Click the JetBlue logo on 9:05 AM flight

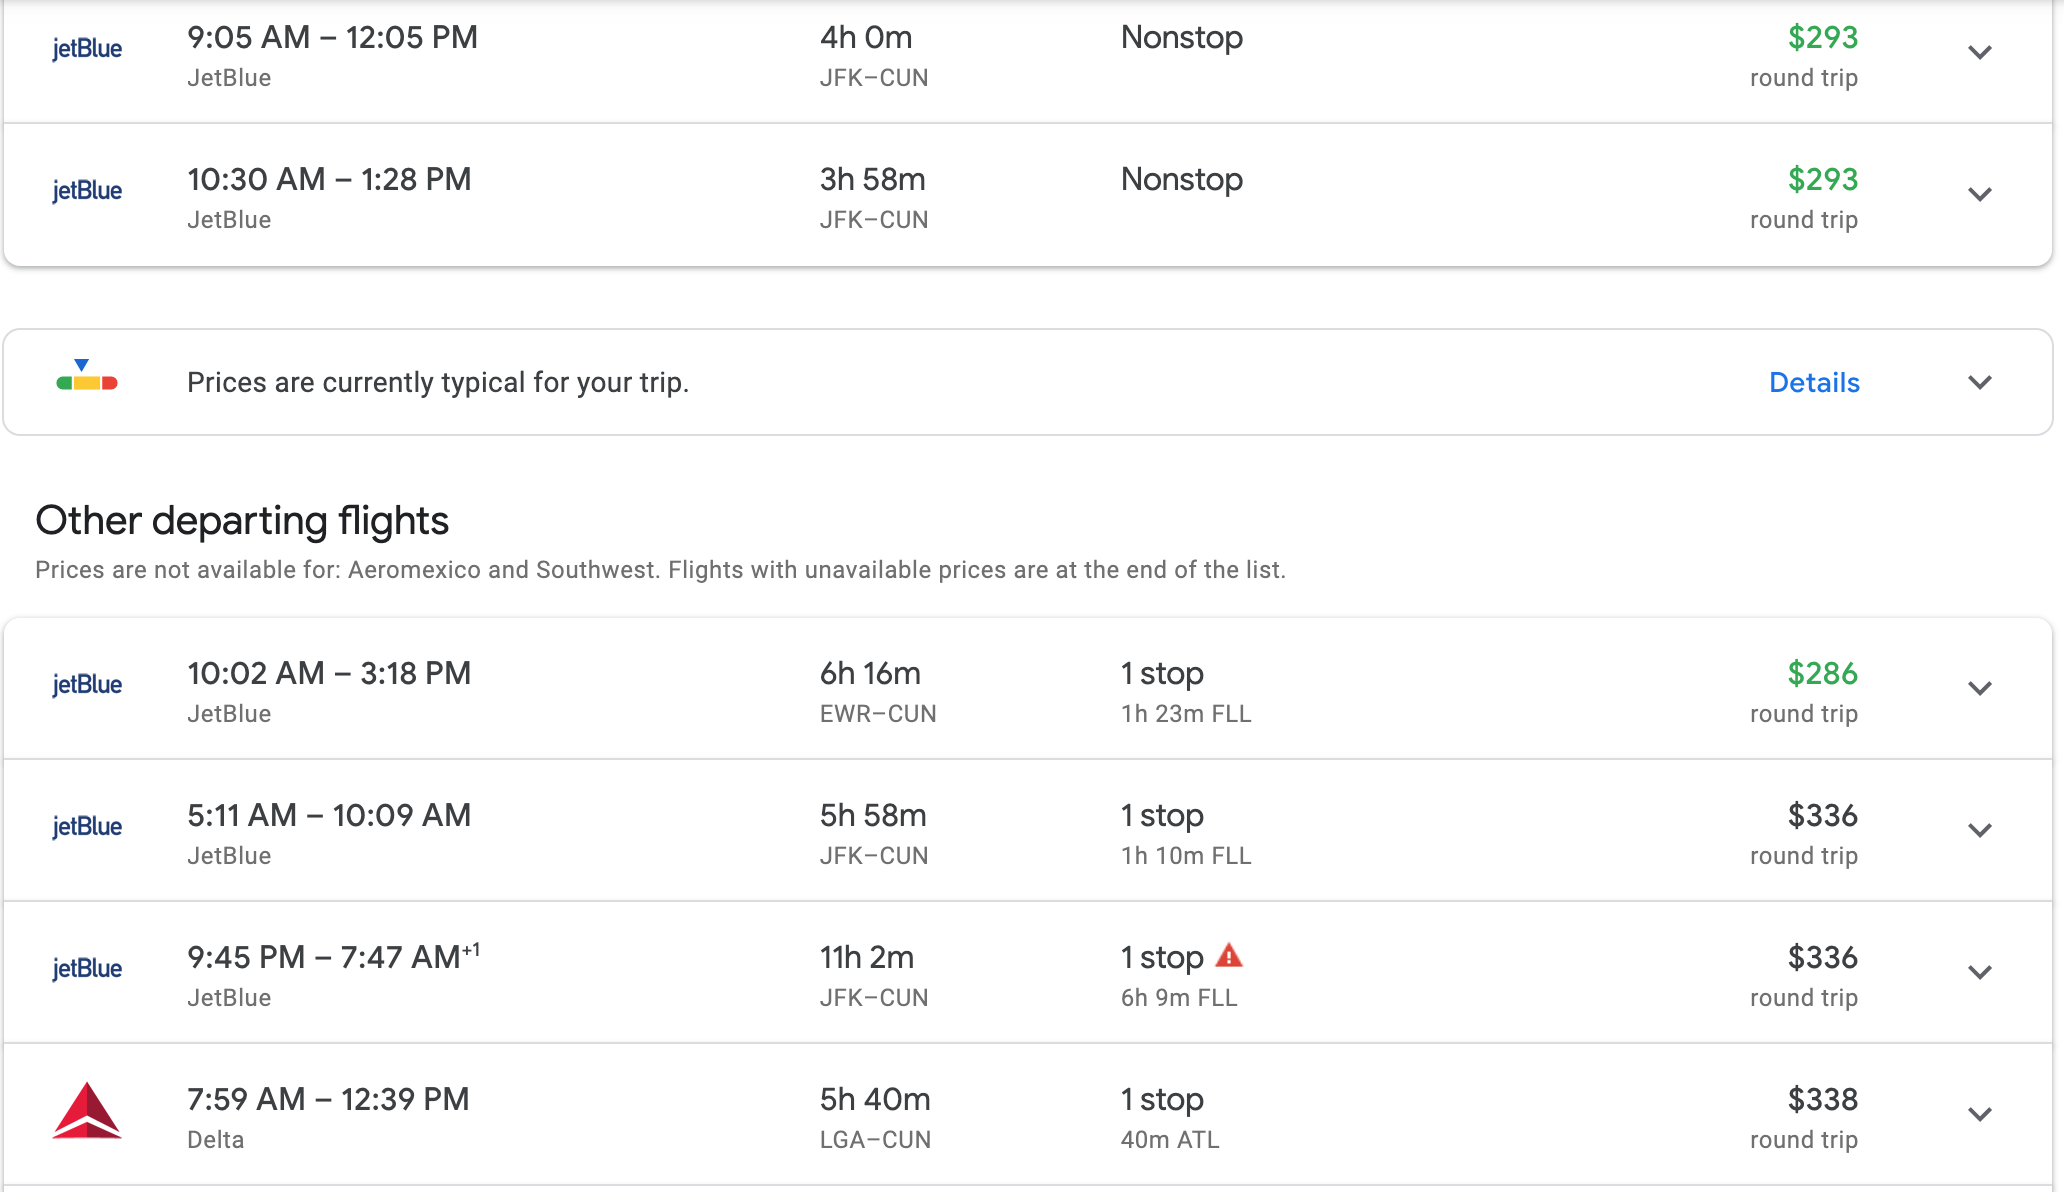[x=87, y=49]
